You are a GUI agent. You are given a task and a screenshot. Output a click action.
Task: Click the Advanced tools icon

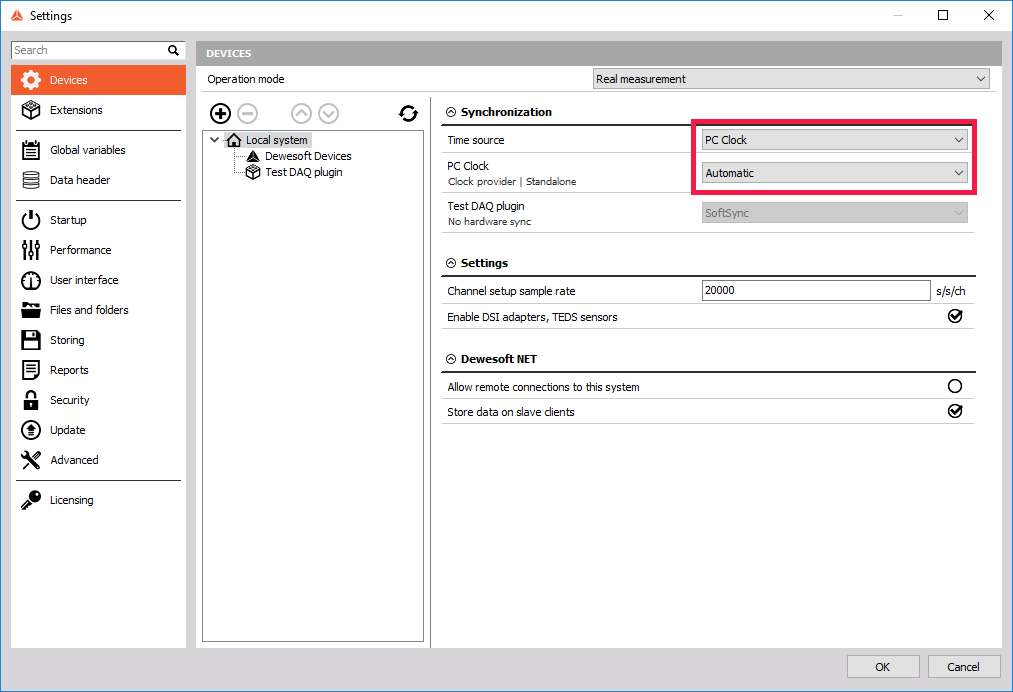(x=30, y=460)
